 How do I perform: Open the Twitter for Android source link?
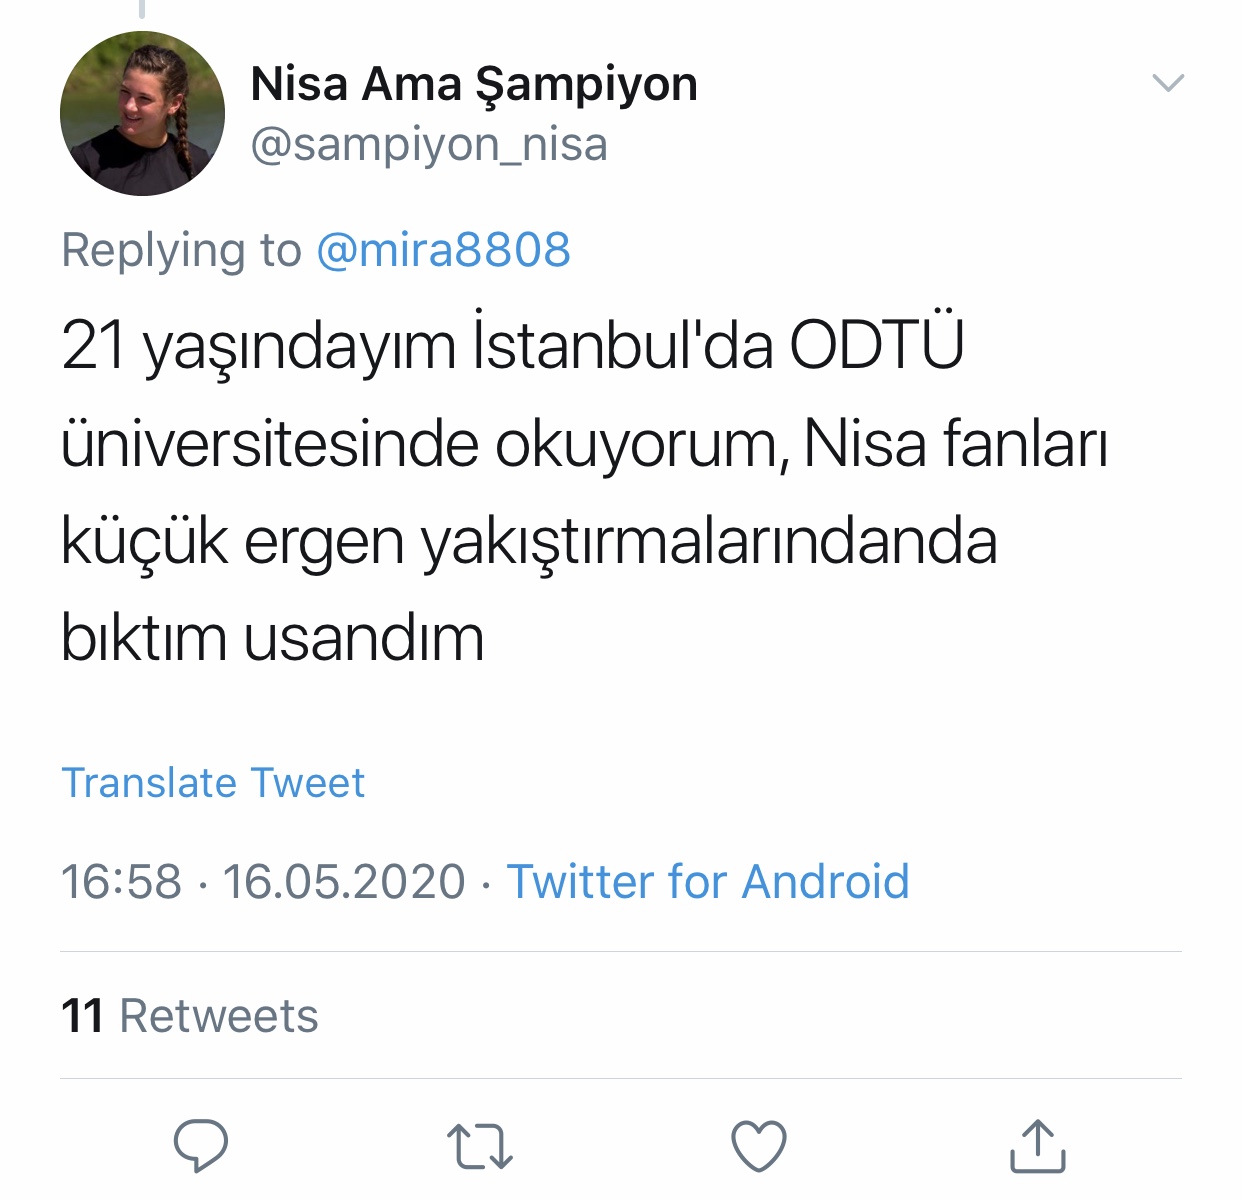point(708,882)
